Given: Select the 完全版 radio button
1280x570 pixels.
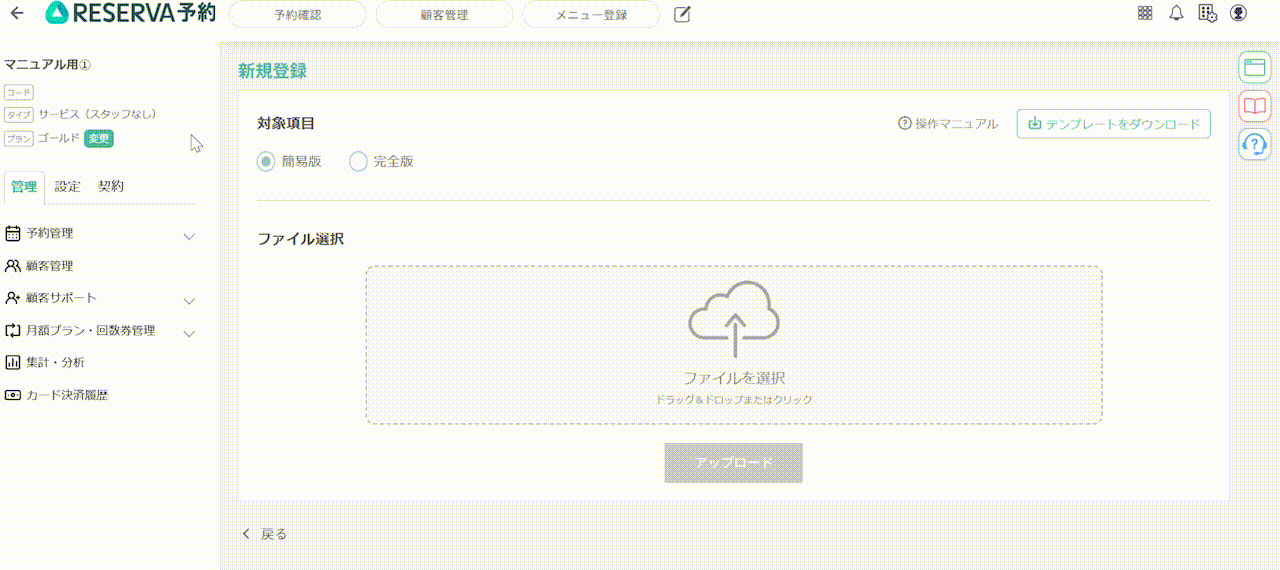Looking at the screenshot, I should [358, 161].
